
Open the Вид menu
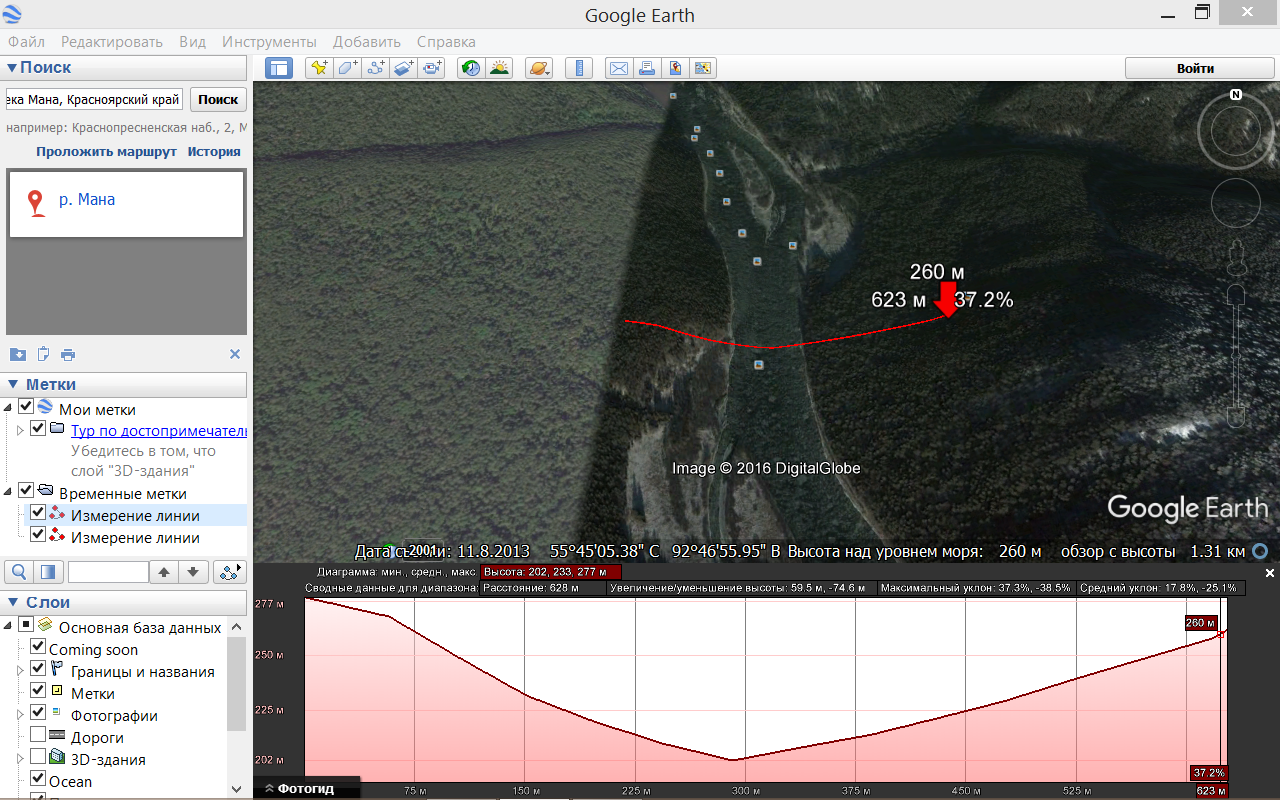pos(193,42)
